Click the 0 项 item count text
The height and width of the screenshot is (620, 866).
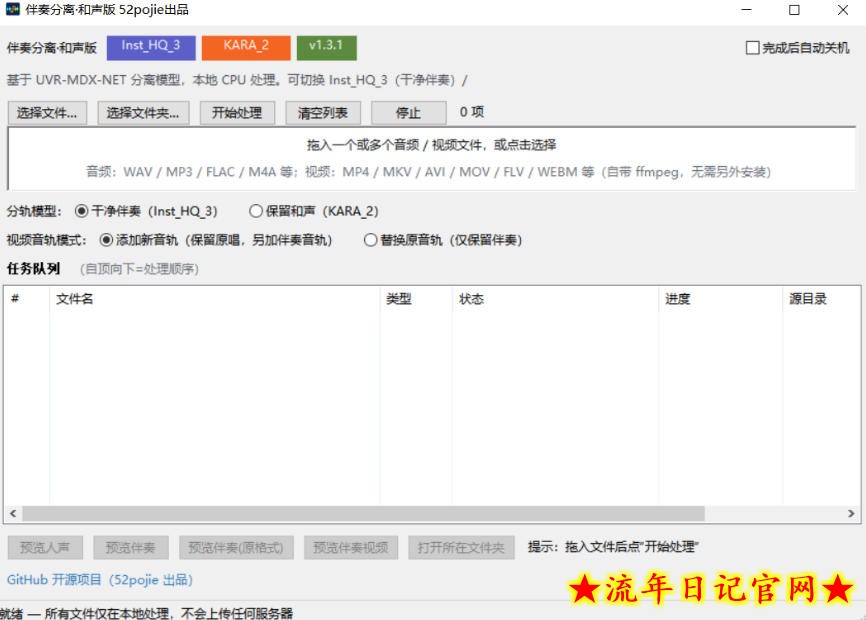472,112
